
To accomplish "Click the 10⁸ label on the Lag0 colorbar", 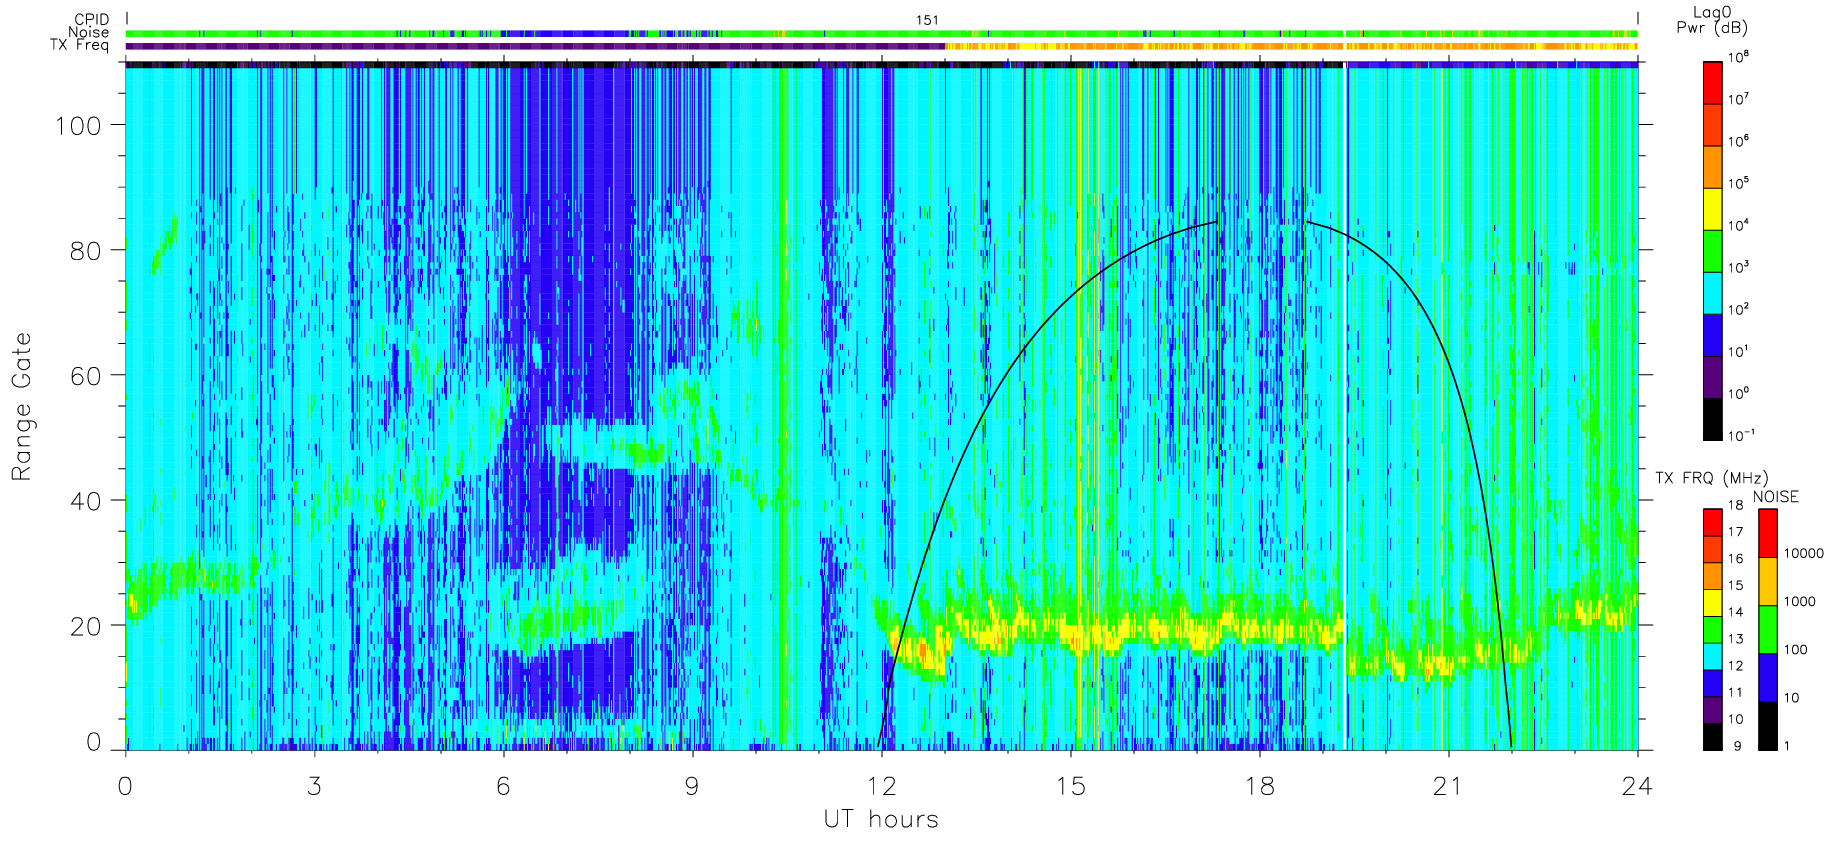I will tap(1738, 58).
